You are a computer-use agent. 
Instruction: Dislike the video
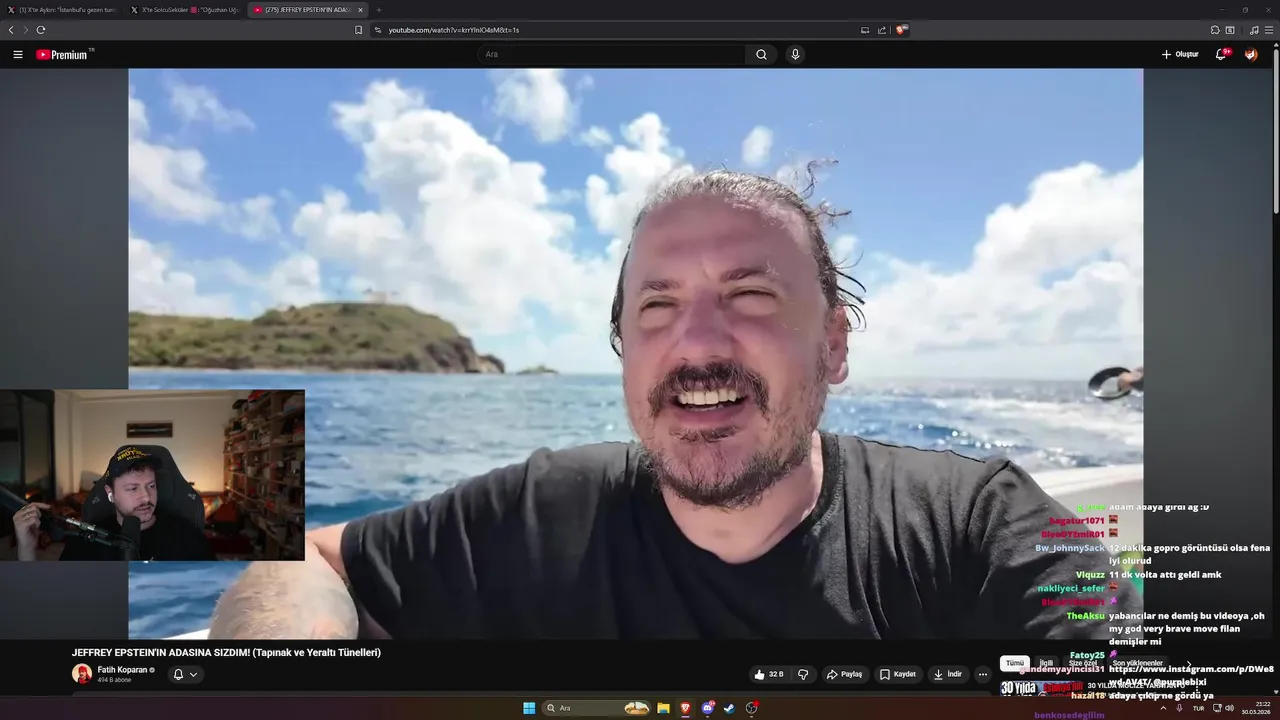(x=803, y=675)
